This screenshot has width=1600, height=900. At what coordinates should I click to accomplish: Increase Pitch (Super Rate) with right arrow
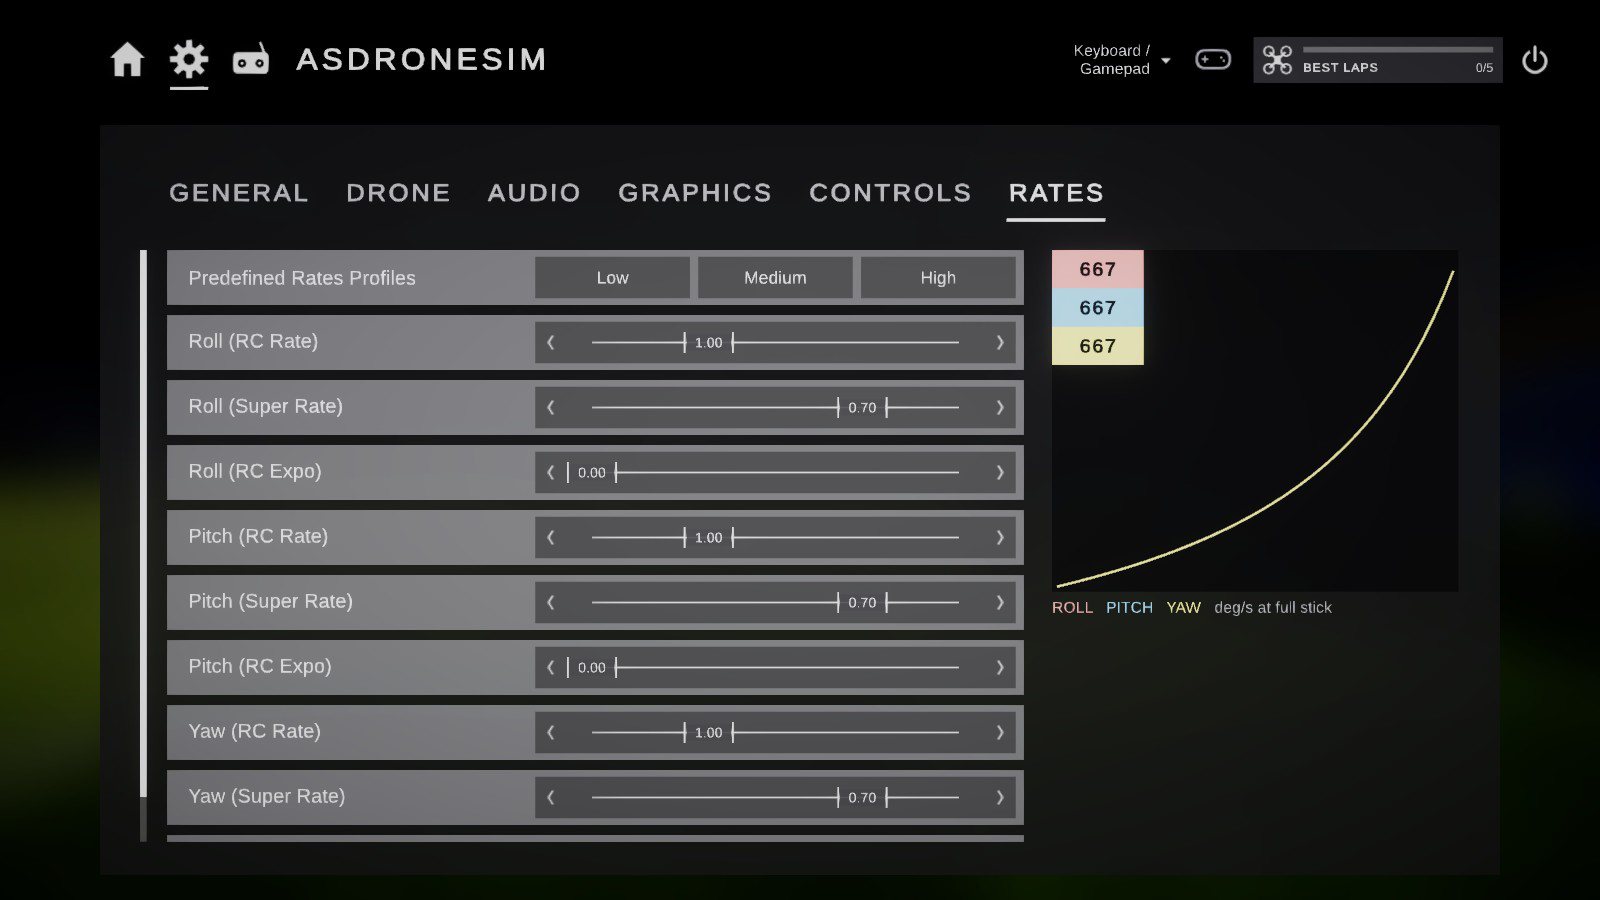click(x=999, y=603)
